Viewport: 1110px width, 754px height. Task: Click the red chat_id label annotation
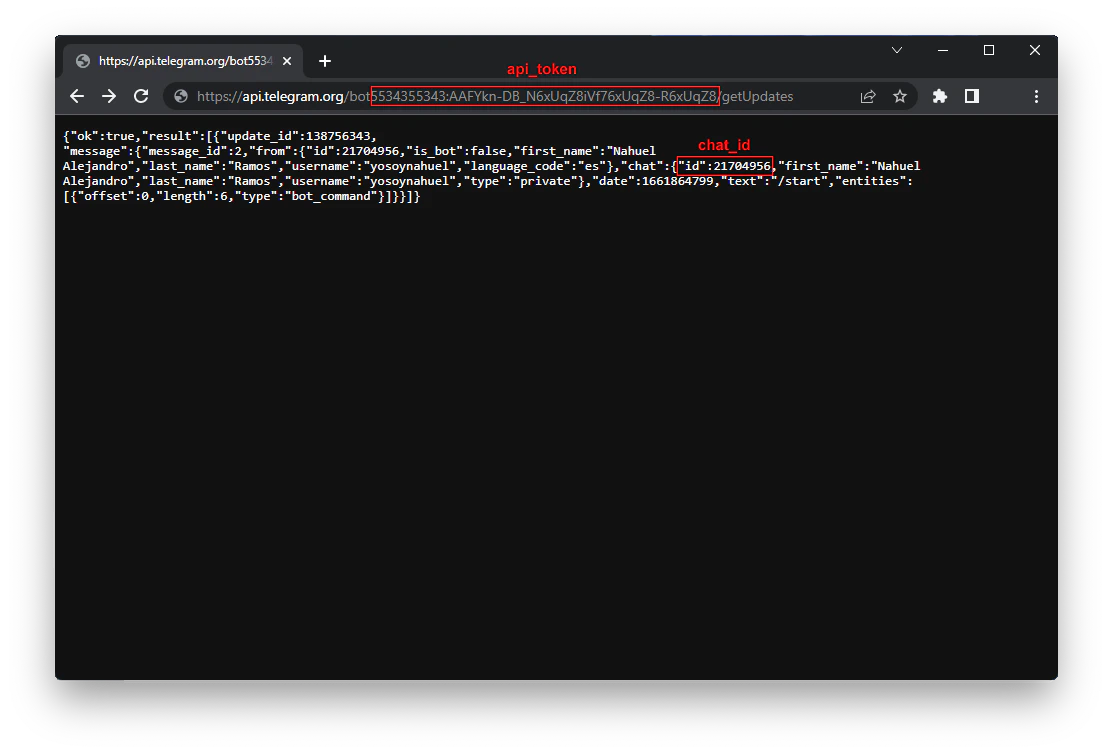(724, 145)
